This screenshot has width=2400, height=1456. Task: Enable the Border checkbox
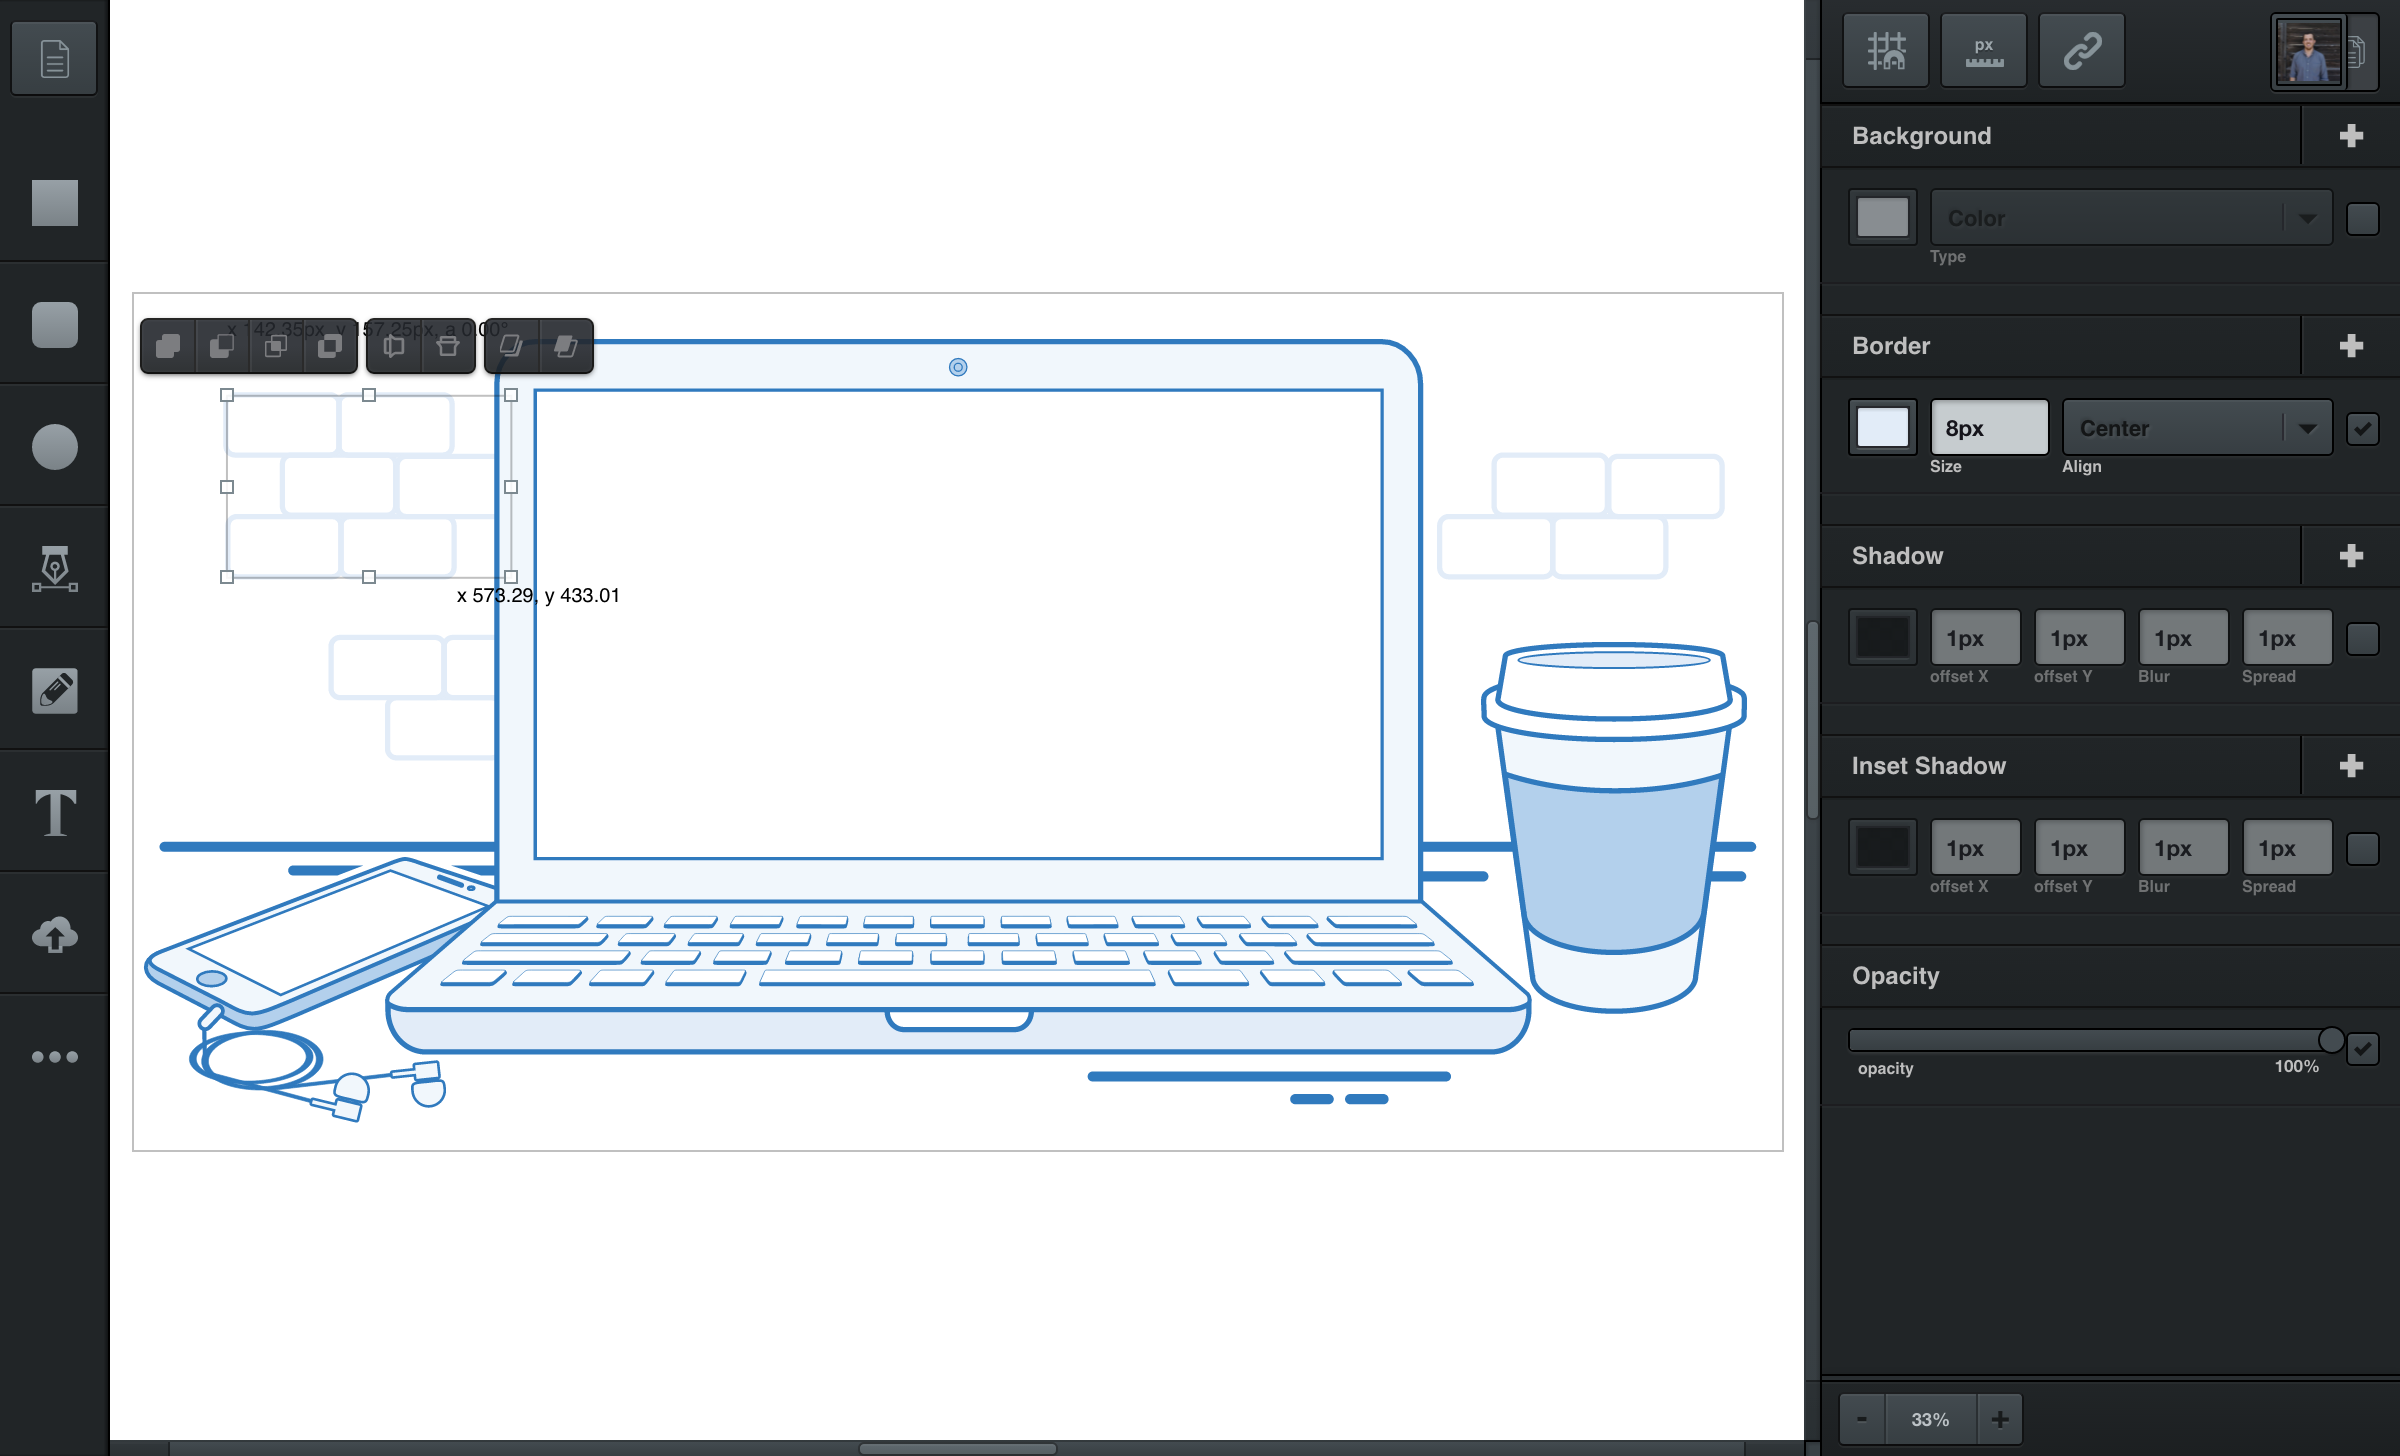(x=2363, y=428)
